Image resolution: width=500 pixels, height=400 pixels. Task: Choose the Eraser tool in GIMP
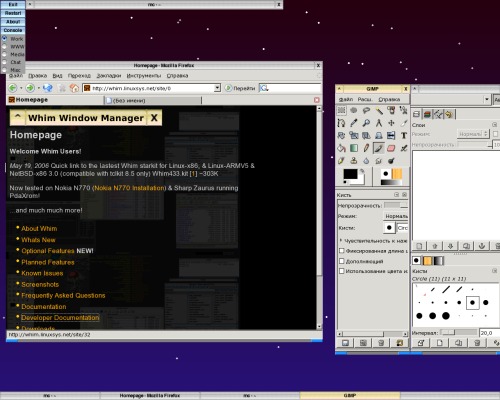391,148
